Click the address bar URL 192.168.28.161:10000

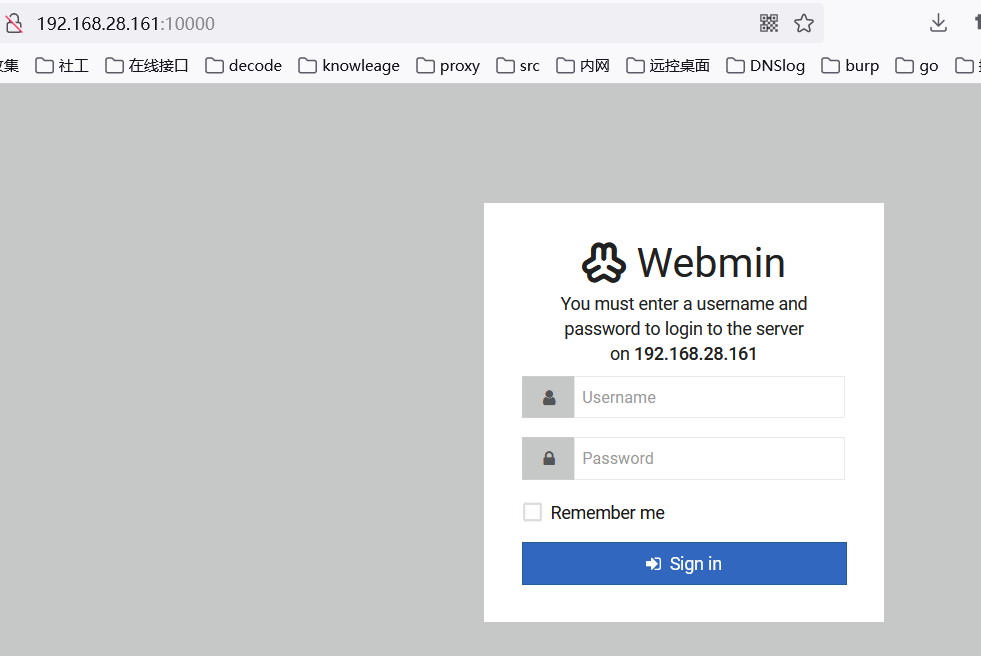click(126, 24)
